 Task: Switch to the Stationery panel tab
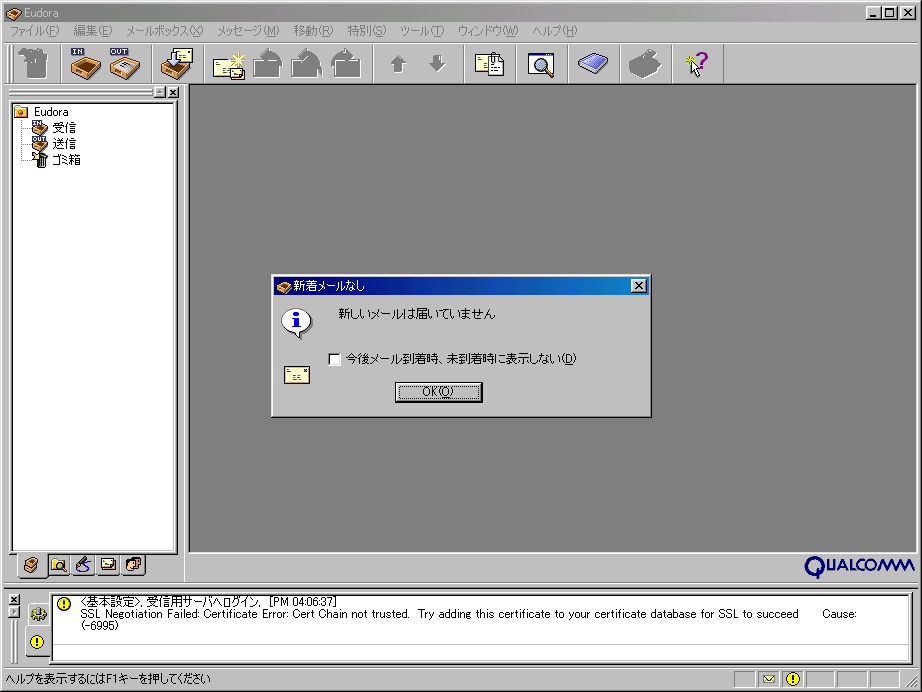[108, 565]
